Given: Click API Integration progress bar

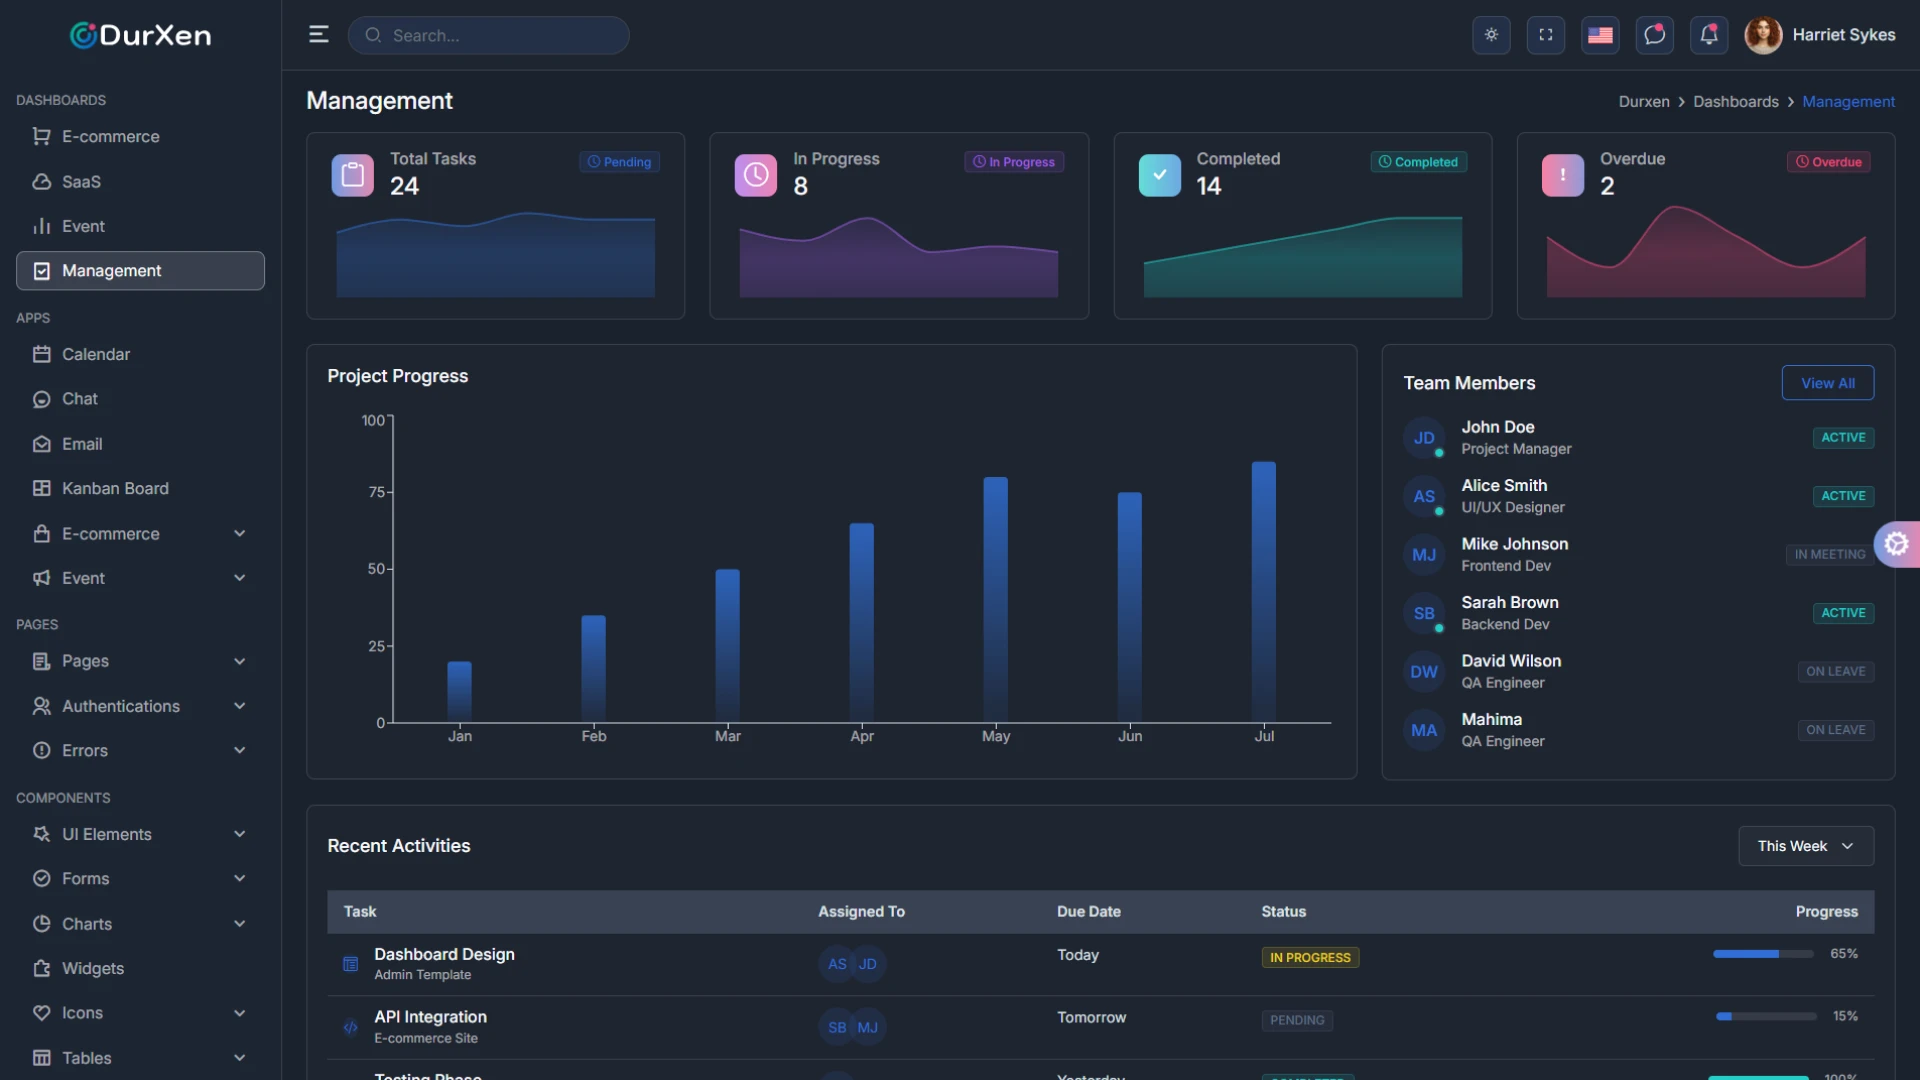Looking at the screenshot, I should tap(1766, 1016).
